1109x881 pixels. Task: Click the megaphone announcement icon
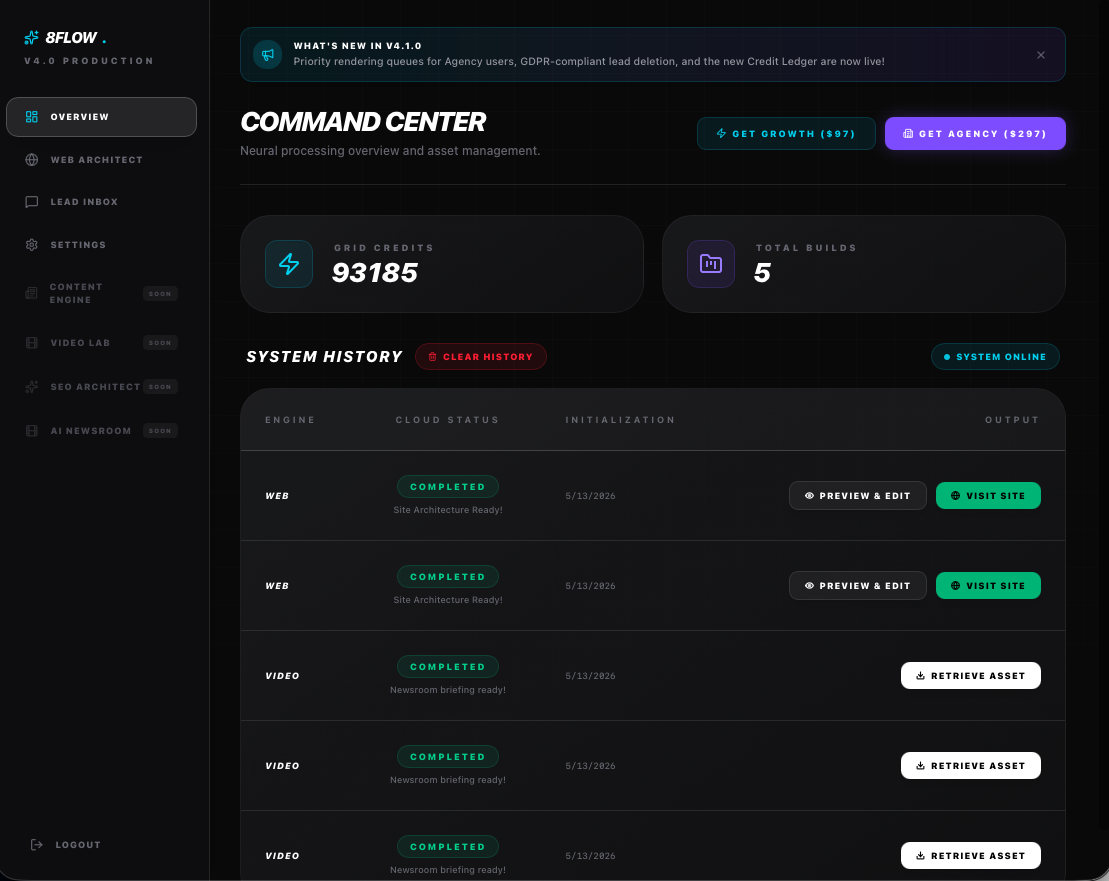[x=268, y=54]
